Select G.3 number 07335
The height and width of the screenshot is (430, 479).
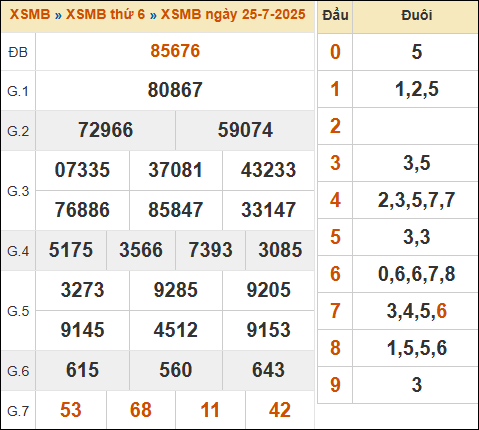point(82,170)
